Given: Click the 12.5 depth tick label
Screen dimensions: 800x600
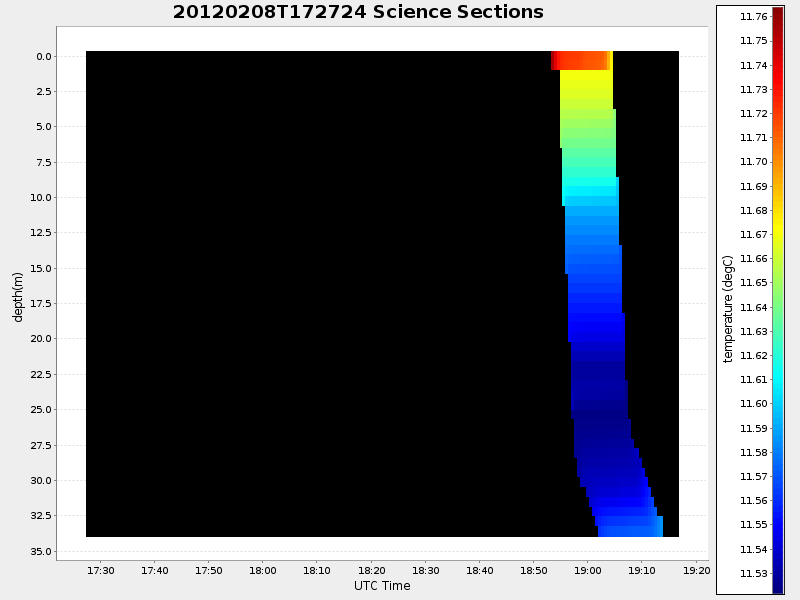Looking at the screenshot, I should [x=41, y=233].
